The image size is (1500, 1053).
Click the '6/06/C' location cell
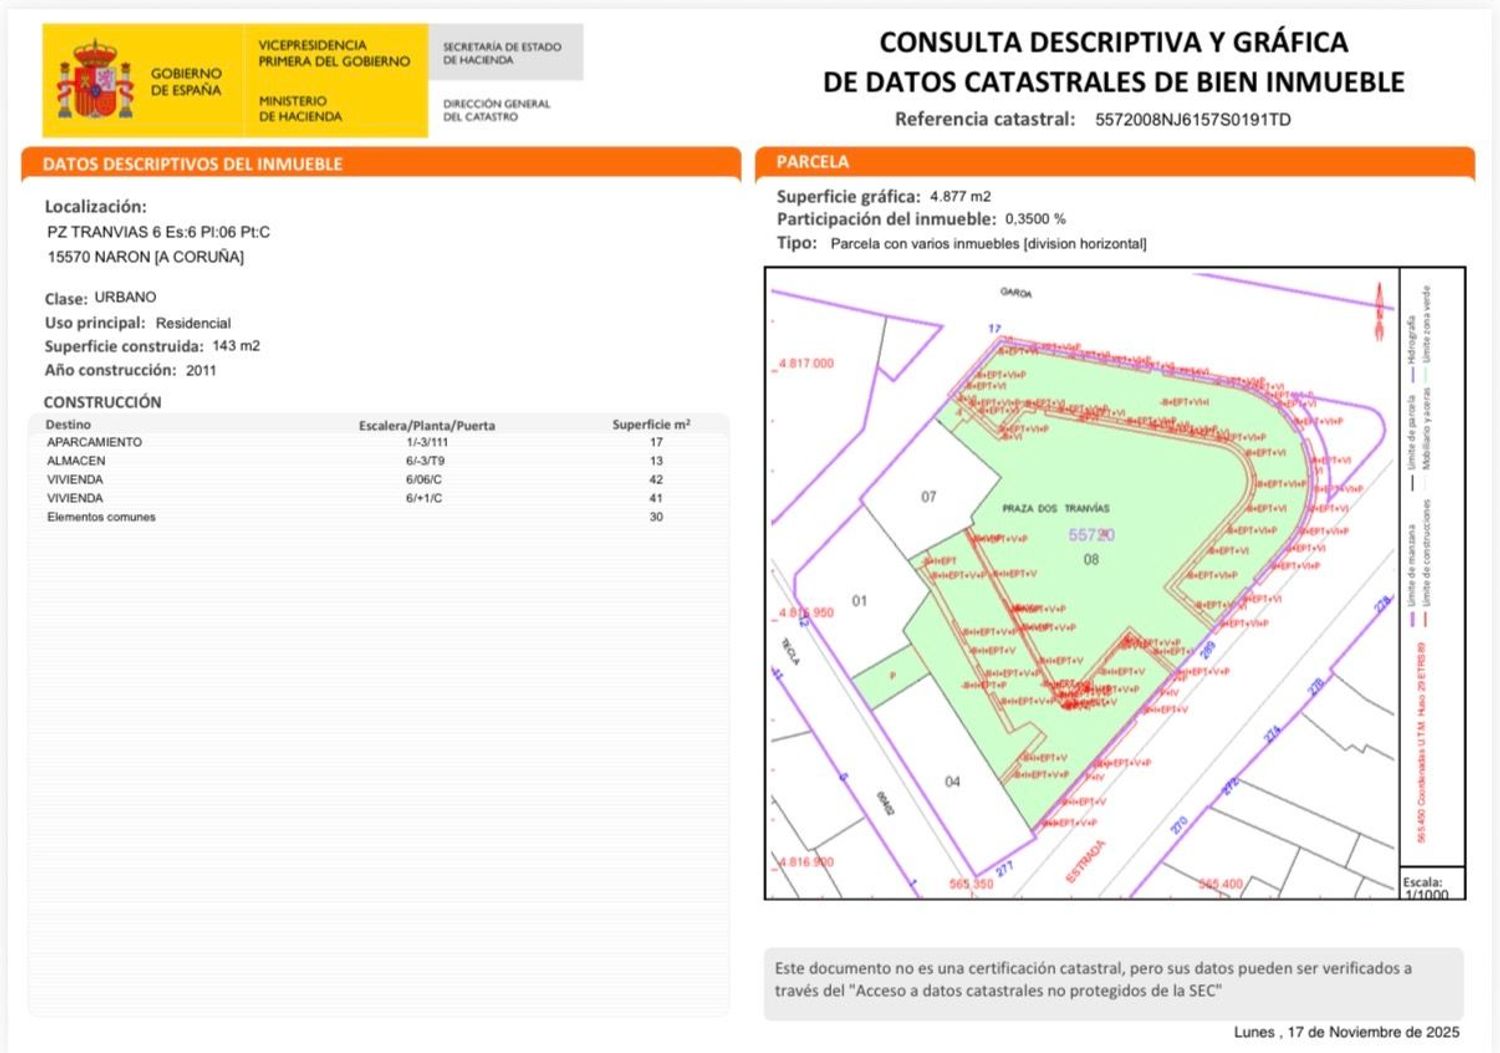(x=424, y=480)
